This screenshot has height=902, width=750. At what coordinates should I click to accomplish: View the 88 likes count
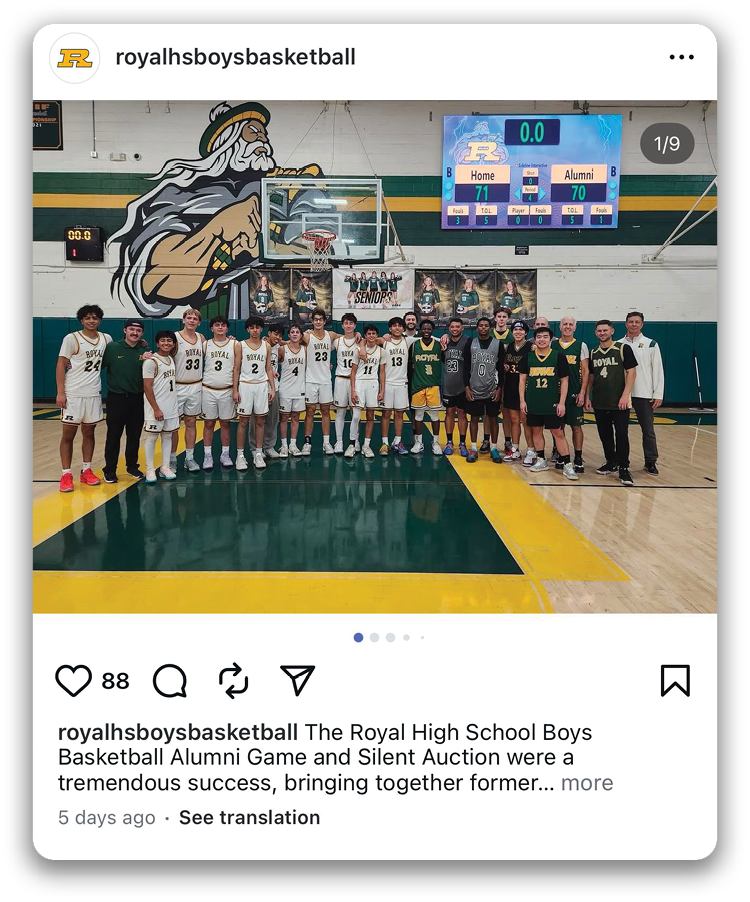point(115,681)
